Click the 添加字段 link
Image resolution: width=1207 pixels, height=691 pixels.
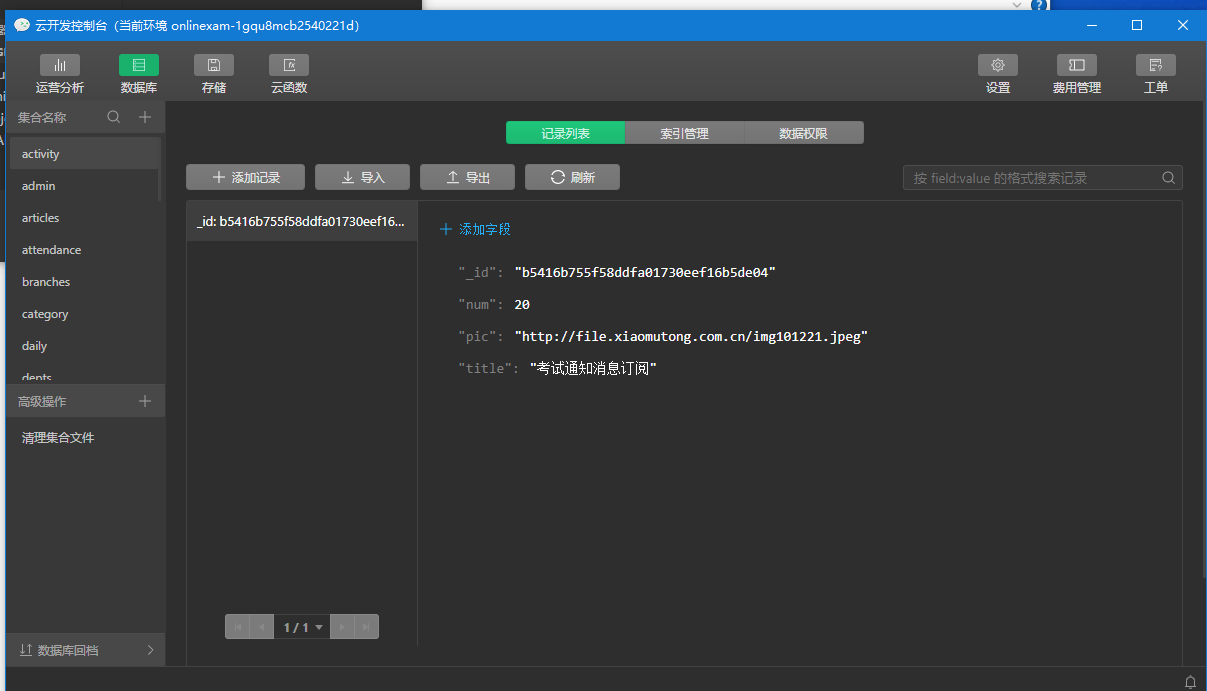coord(475,229)
